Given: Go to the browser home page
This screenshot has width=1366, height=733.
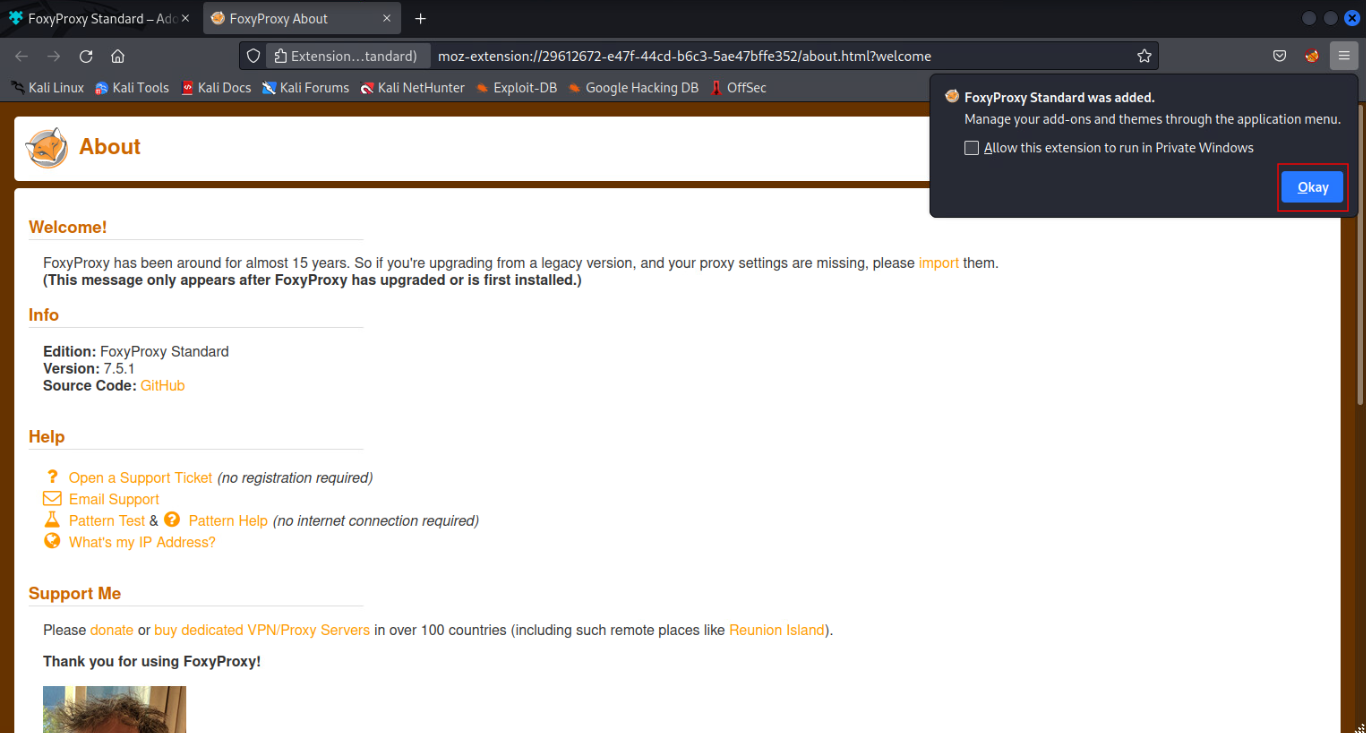Looking at the screenshot, I should click(x=118, y=56).
